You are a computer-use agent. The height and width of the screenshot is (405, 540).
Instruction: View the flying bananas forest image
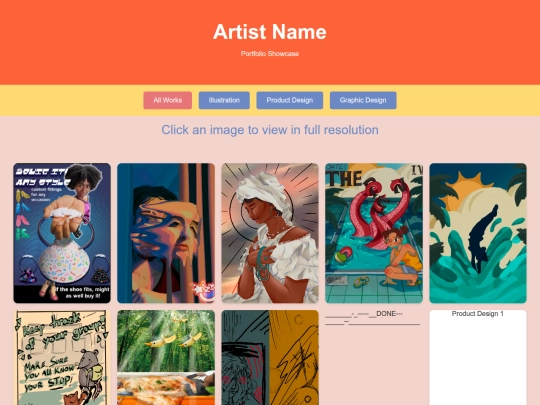click(x=166, y=357)
